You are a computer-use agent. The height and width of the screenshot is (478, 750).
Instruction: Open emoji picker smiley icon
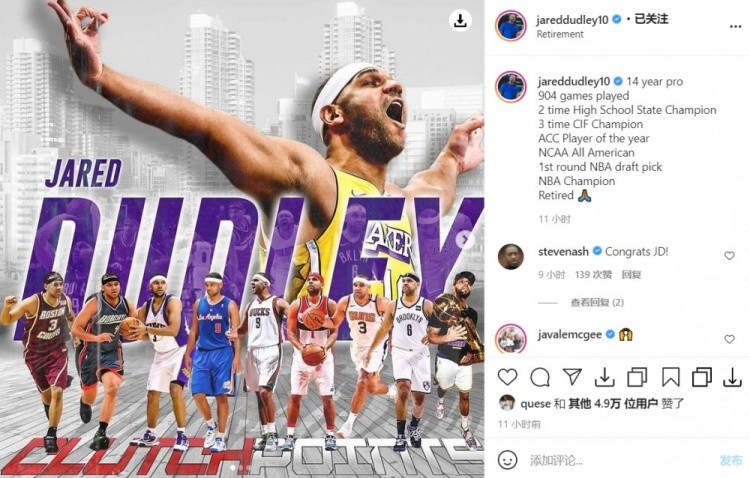507,460
